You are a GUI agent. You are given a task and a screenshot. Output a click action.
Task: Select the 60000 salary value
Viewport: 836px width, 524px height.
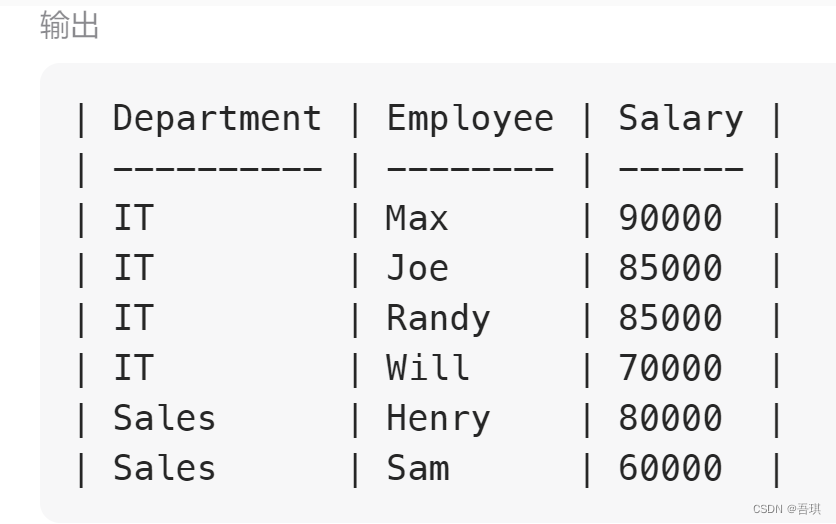pyautogui.click(x=670, y=468)
